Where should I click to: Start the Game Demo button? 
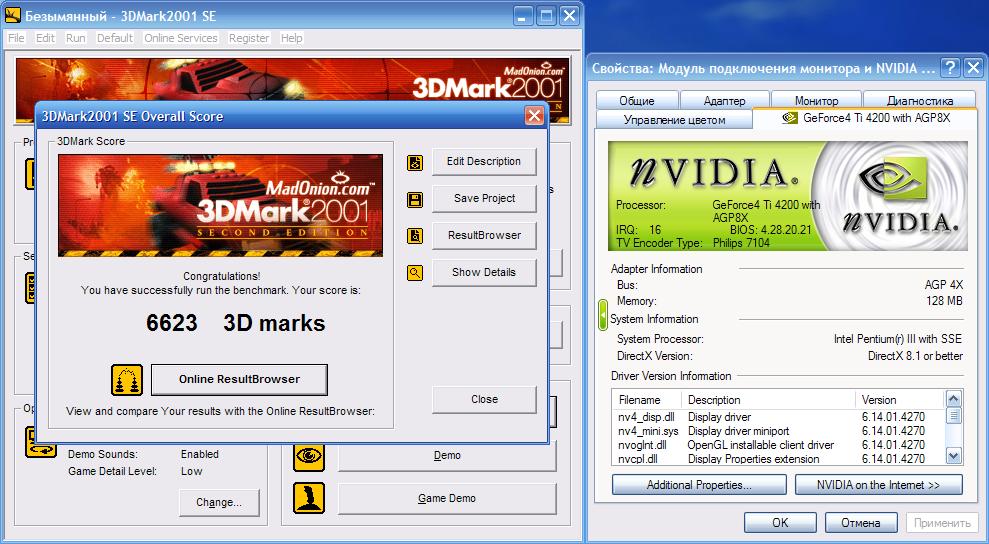(x=447, y=499)
